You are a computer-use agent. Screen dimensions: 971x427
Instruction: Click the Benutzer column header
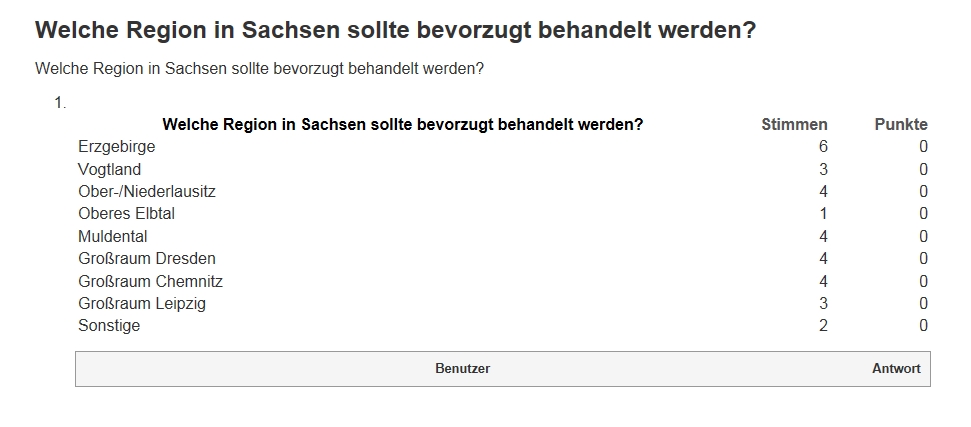tap(463, 369)
